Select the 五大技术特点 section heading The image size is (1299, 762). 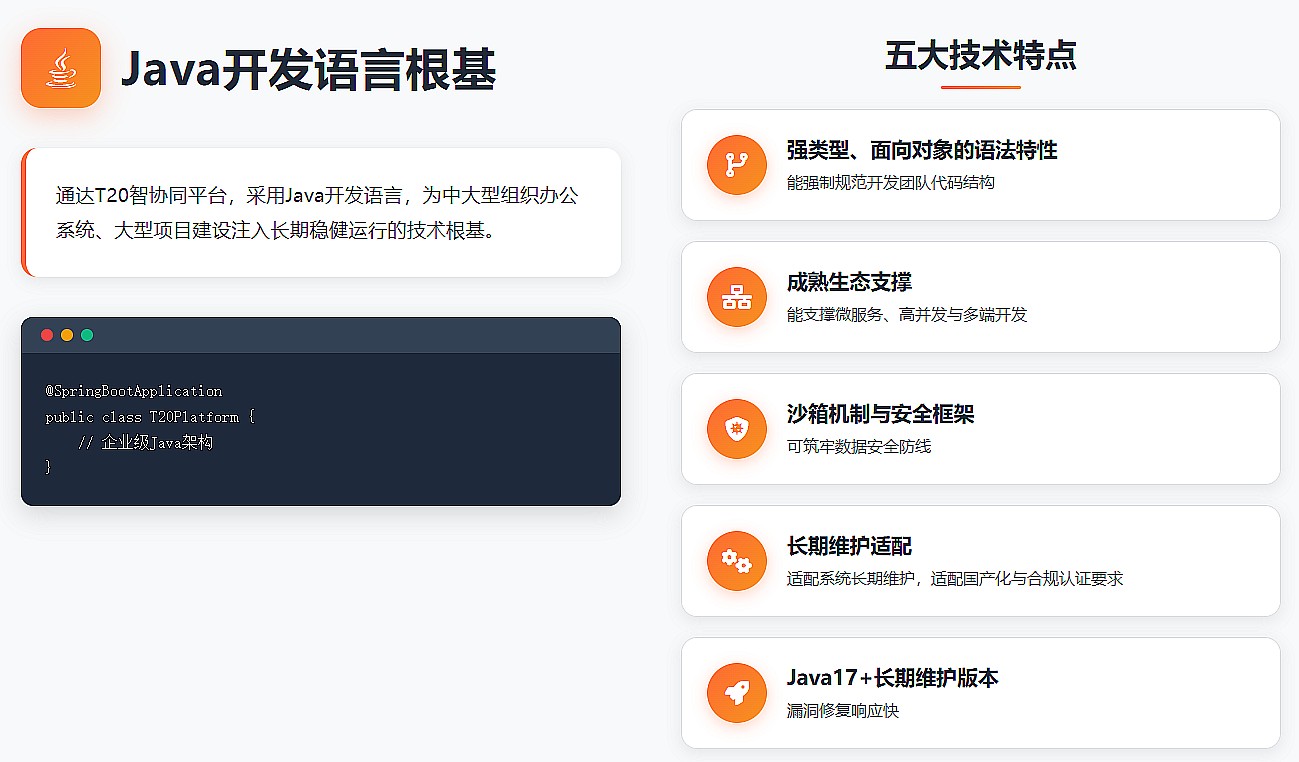point(980,56)
